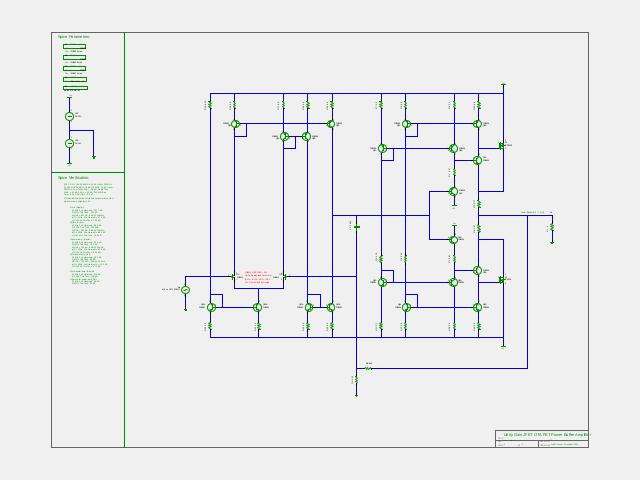
Task: Click the red annotation note between the JFETs
Action: coord(258,278)
